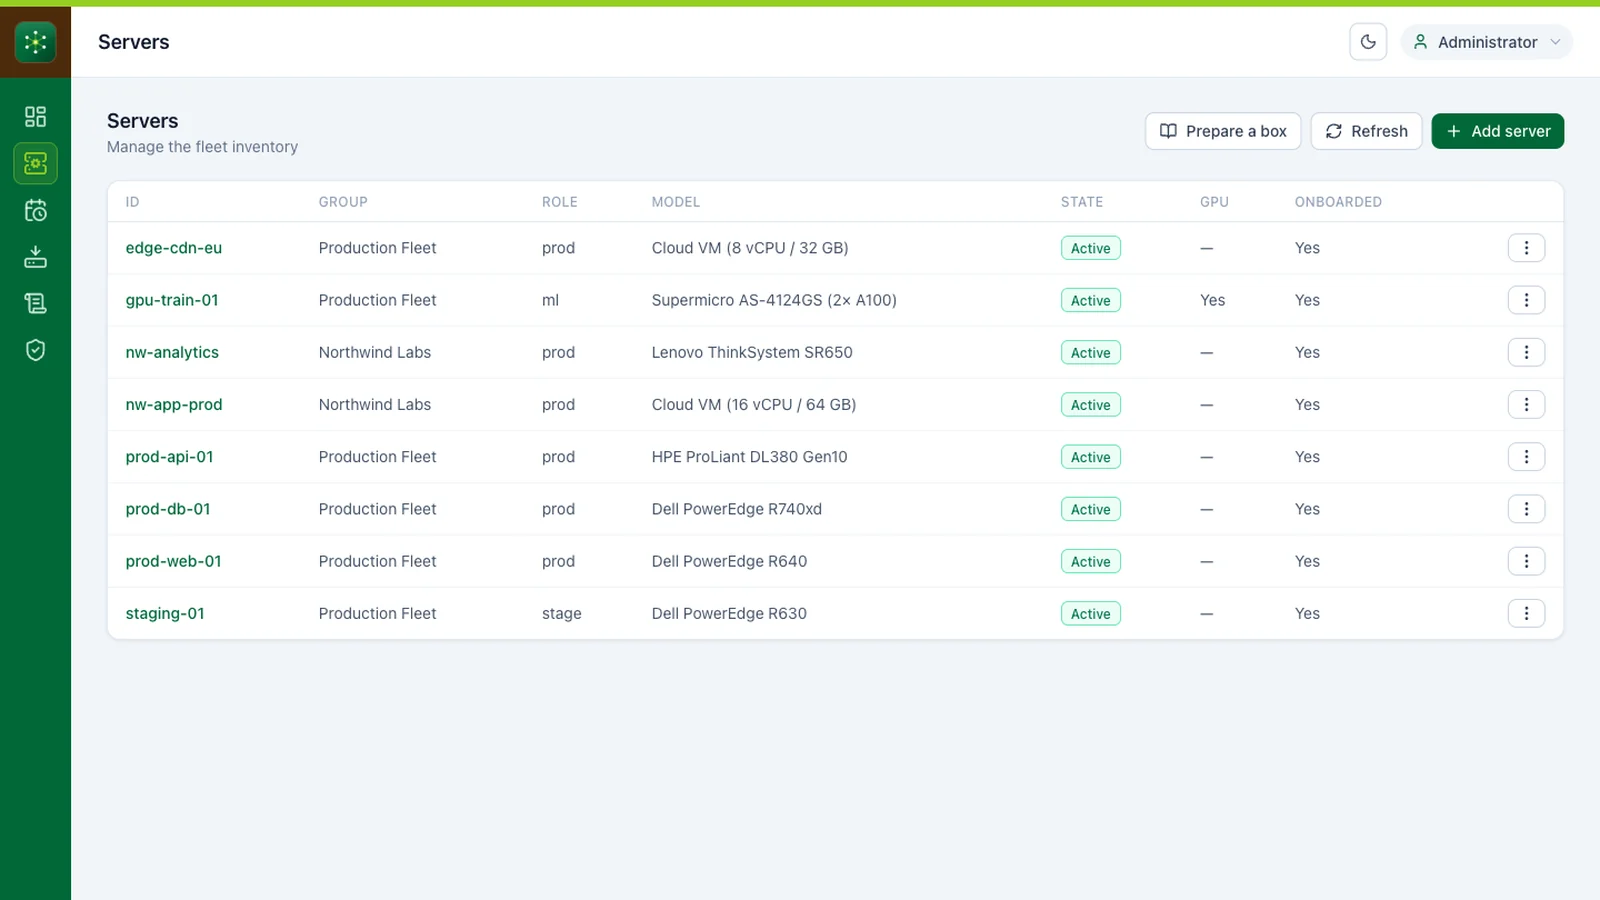
Task: Click Lenovo ThinkSystem SR650 model cell
Action: click(752, 352)
